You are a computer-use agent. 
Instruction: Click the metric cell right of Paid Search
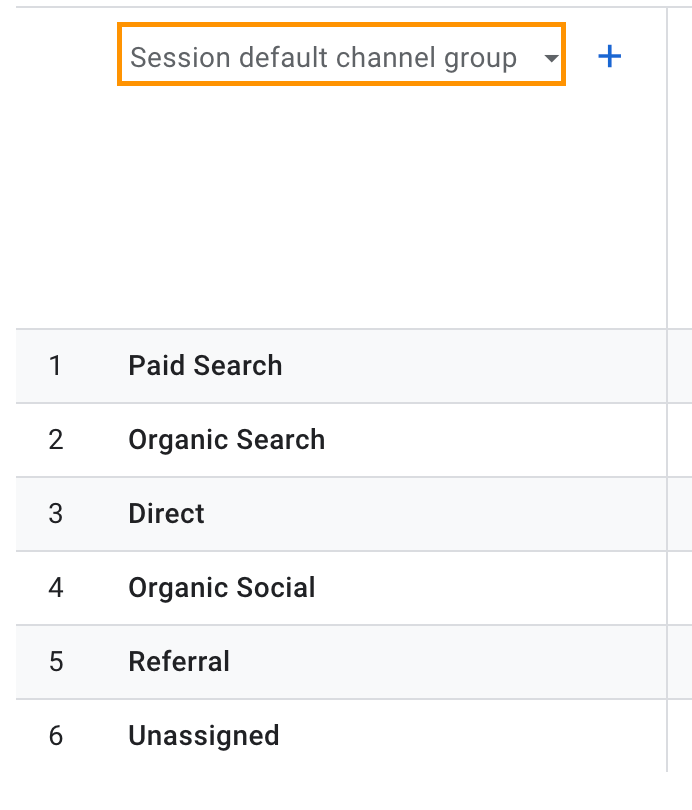680,366
